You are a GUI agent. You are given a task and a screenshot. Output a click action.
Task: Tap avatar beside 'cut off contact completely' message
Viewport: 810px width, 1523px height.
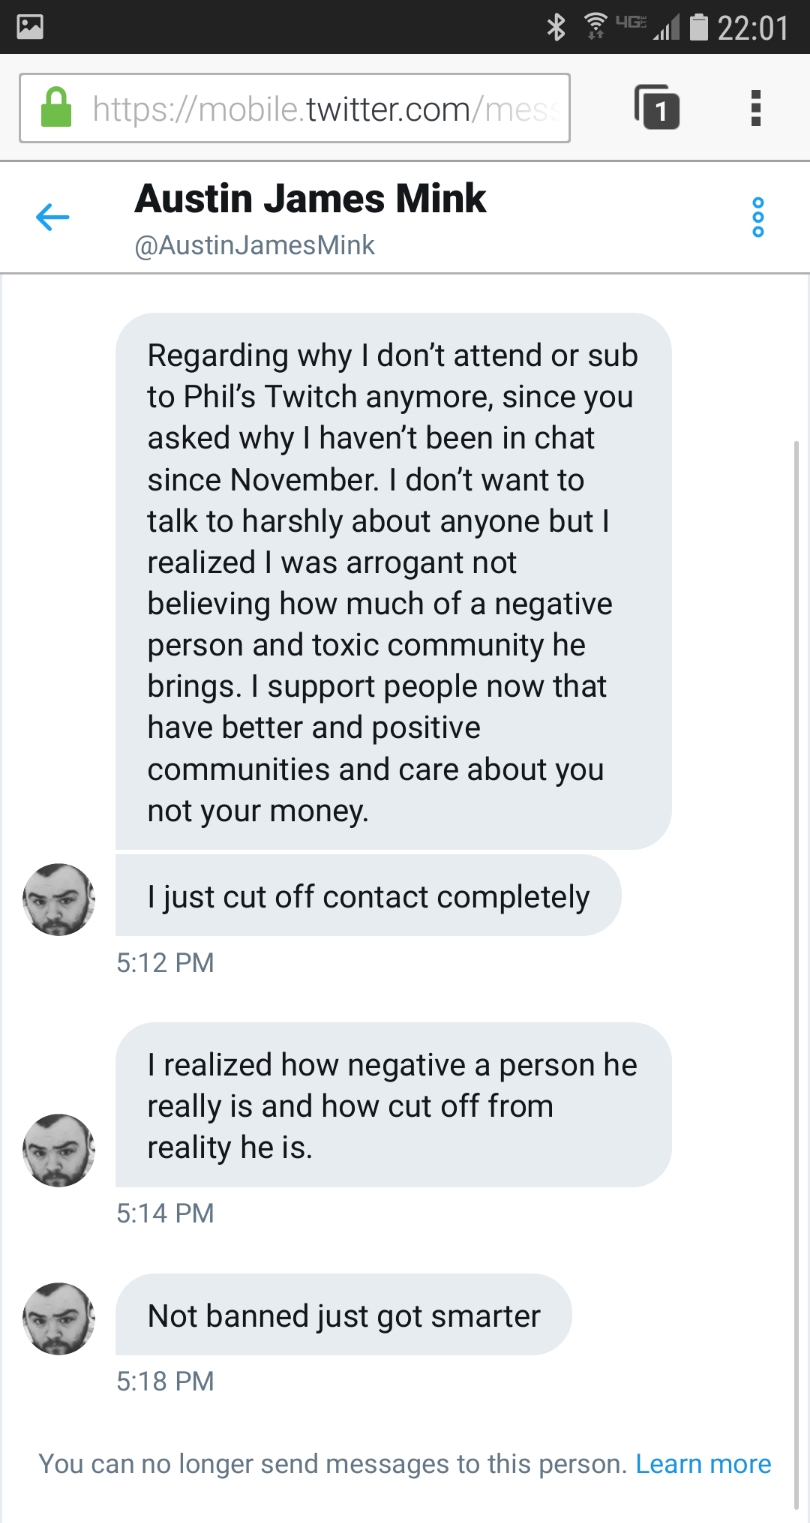pos(59,899)
